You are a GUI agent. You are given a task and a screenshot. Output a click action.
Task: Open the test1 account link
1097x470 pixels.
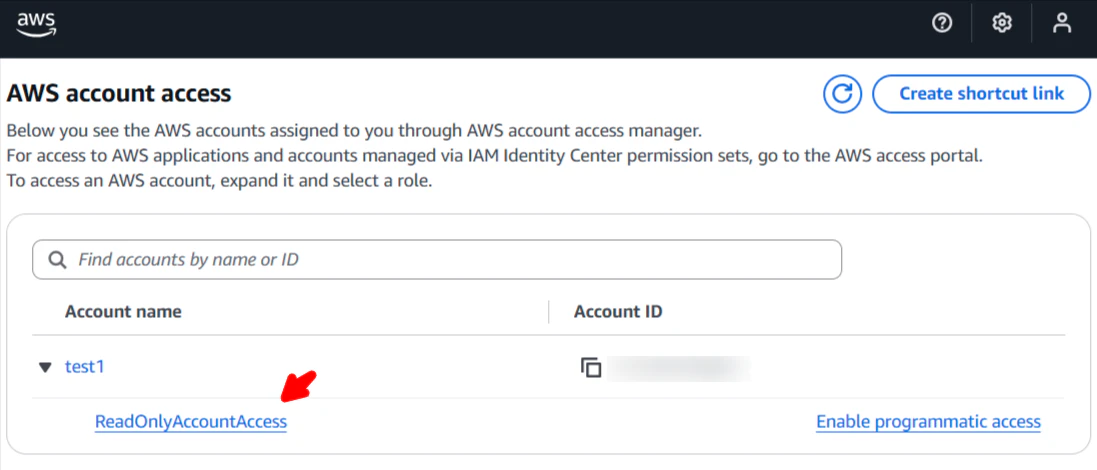tap(85, 366)
